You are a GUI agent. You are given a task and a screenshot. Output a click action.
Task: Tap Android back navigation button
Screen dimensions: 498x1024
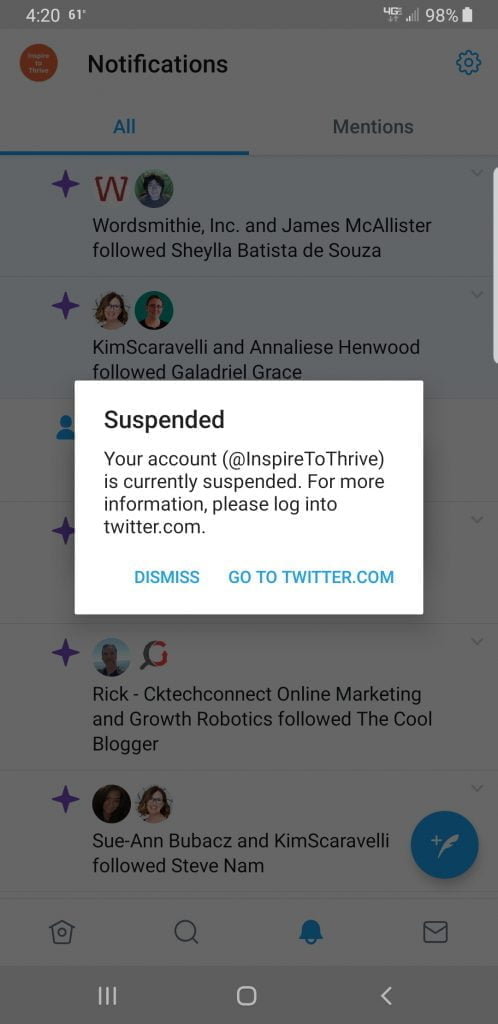pos(386,996)
